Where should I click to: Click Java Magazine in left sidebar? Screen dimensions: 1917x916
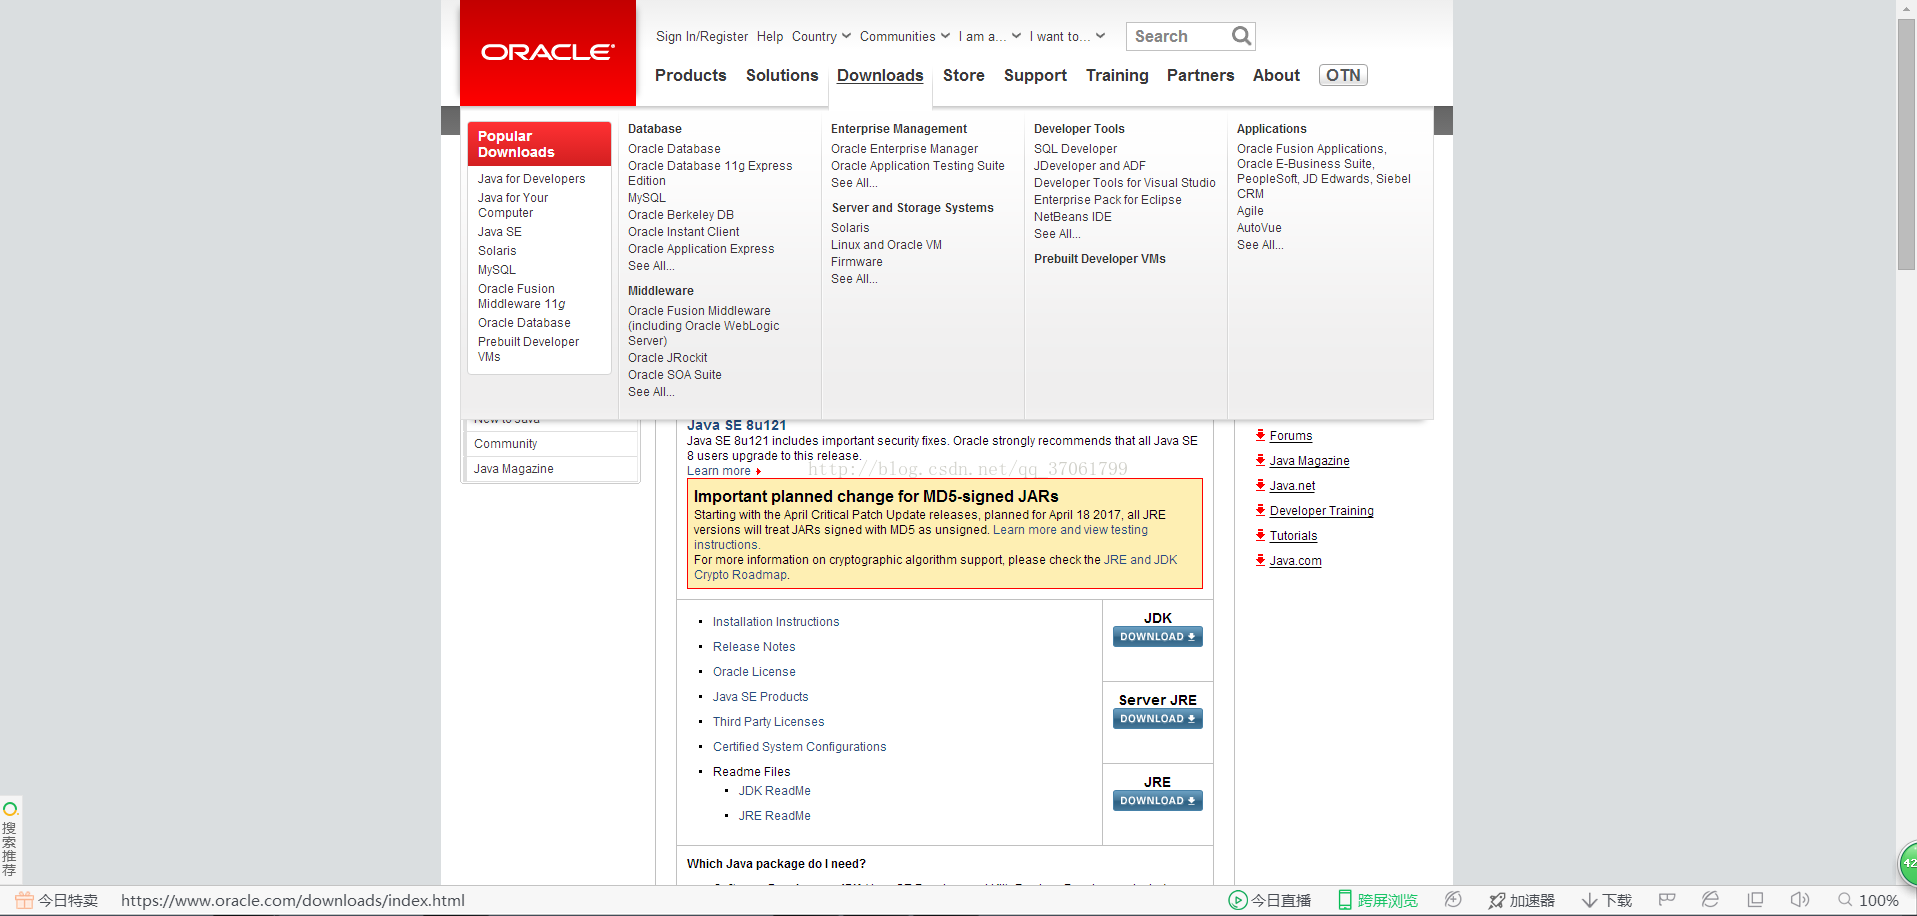[x=514, y=469]
